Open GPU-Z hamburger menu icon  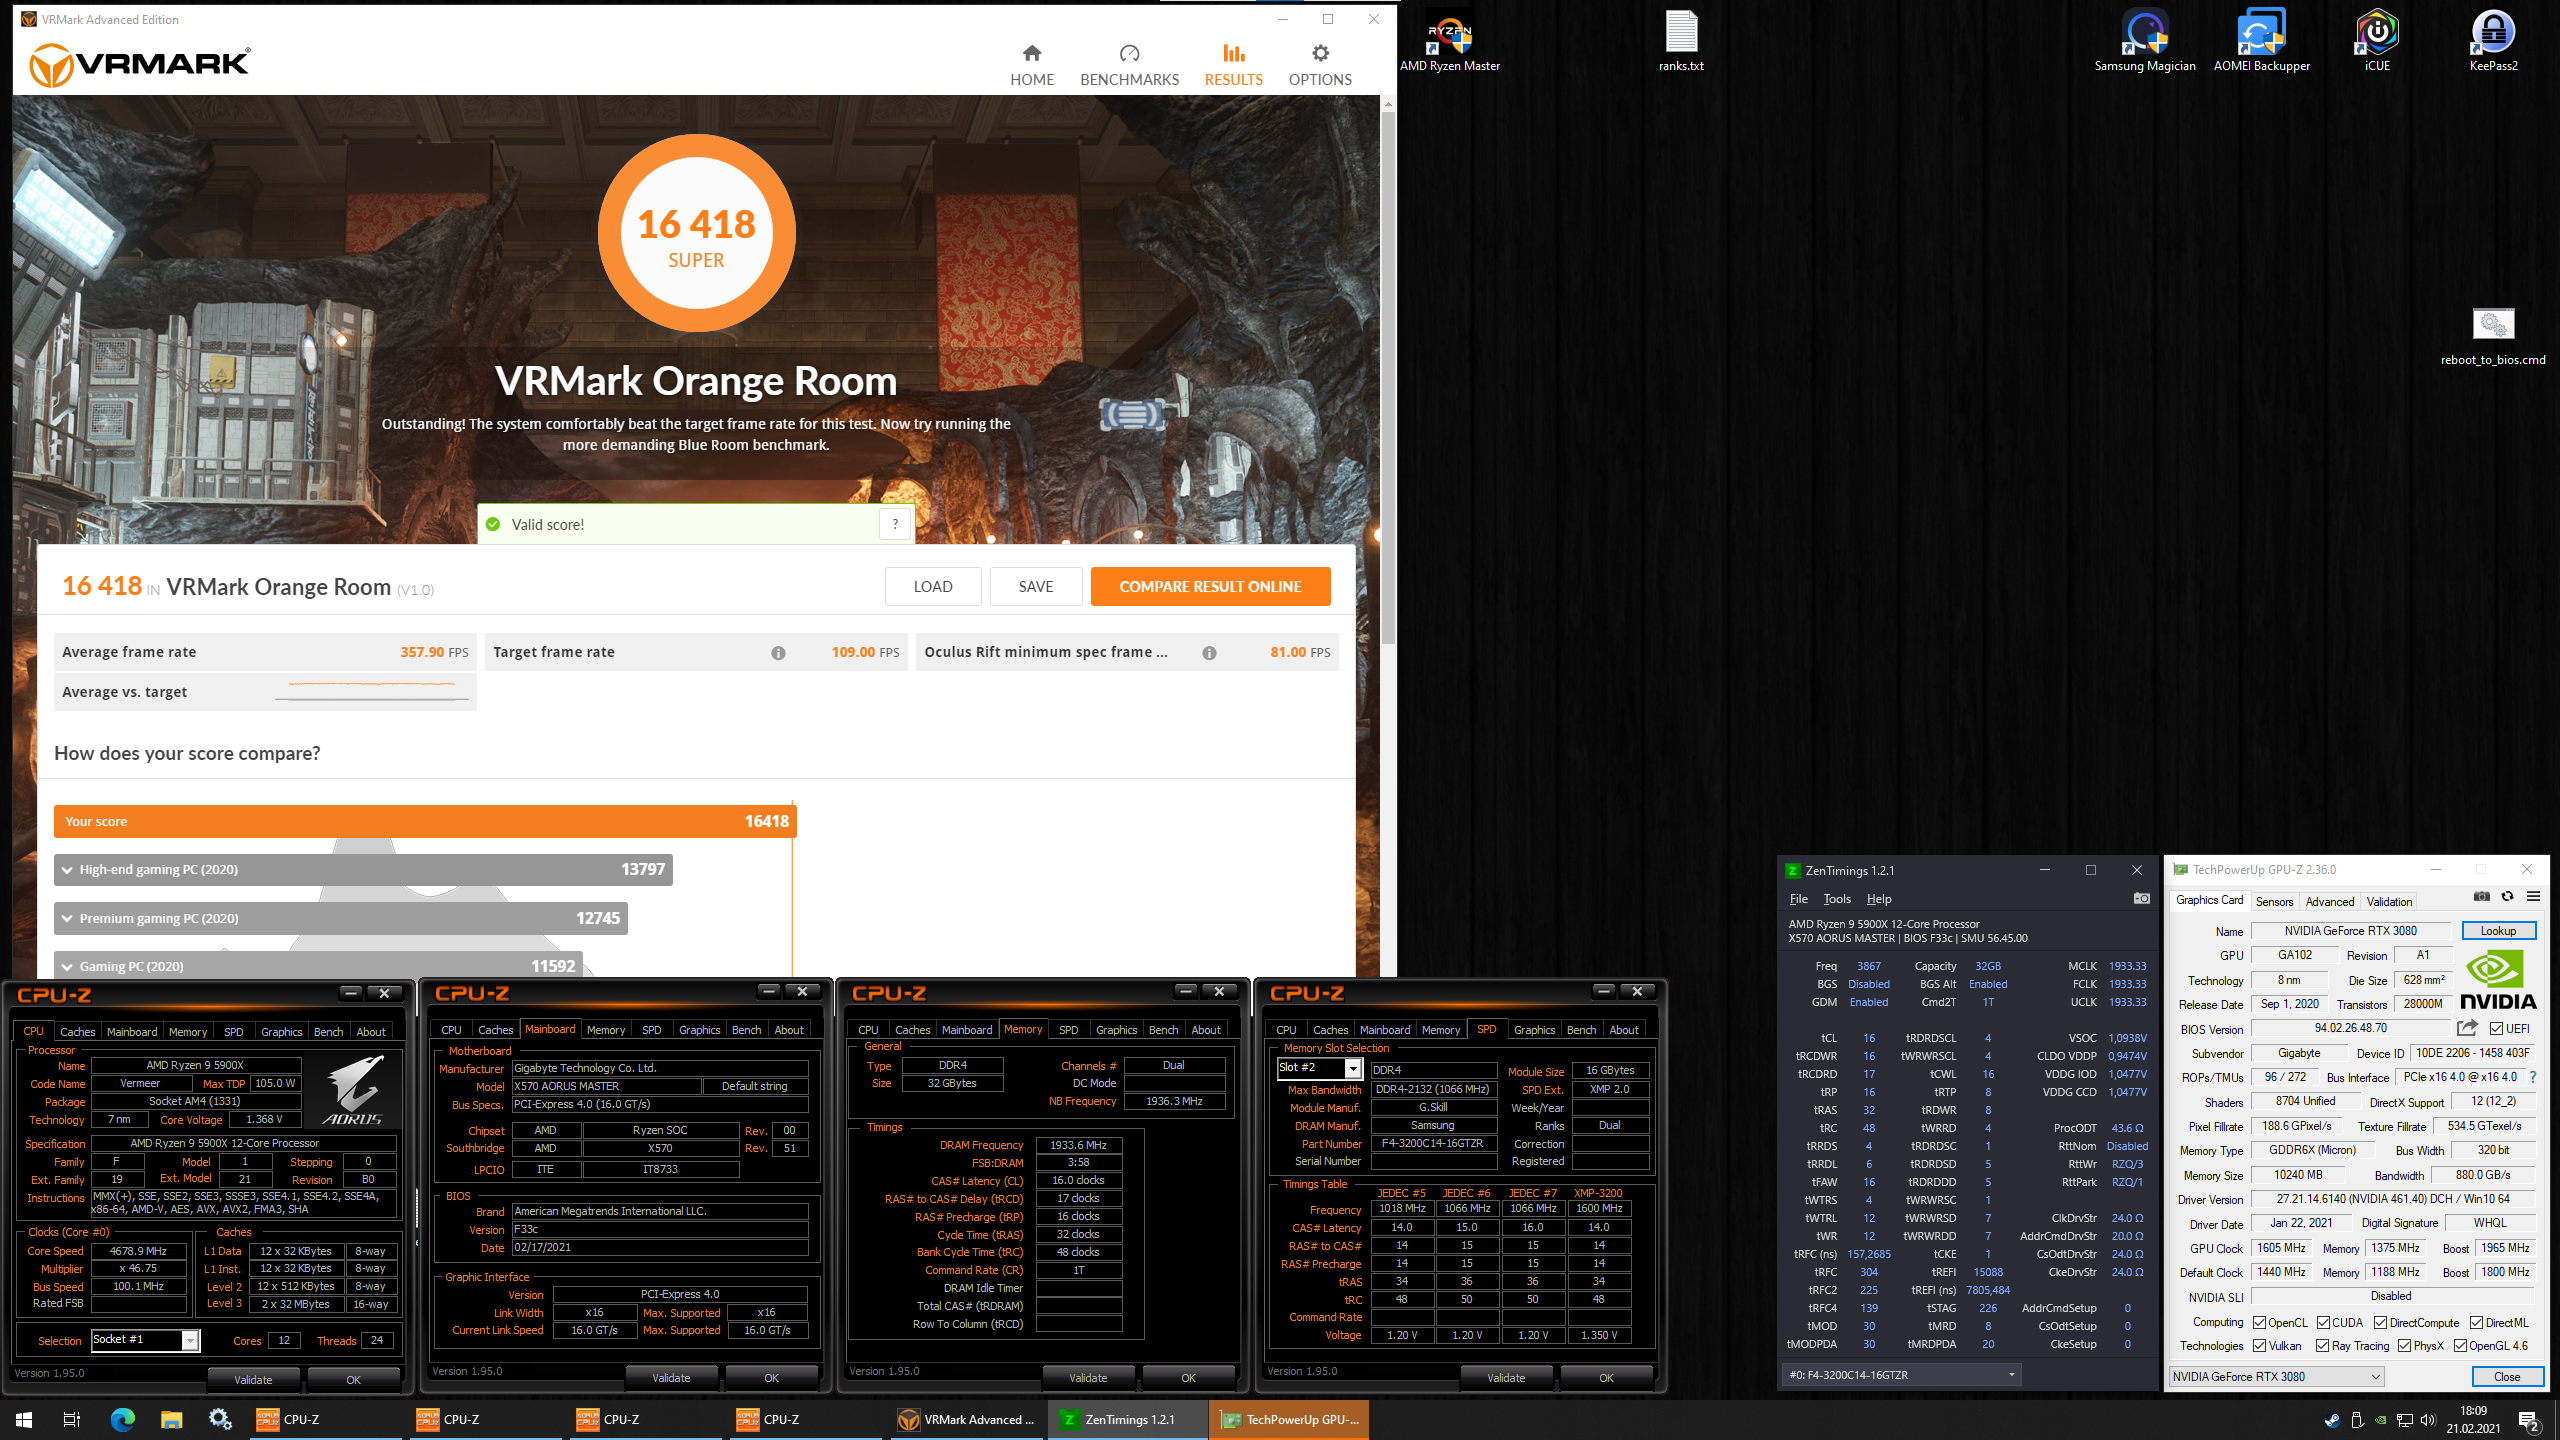click(x=2533, y=896)
